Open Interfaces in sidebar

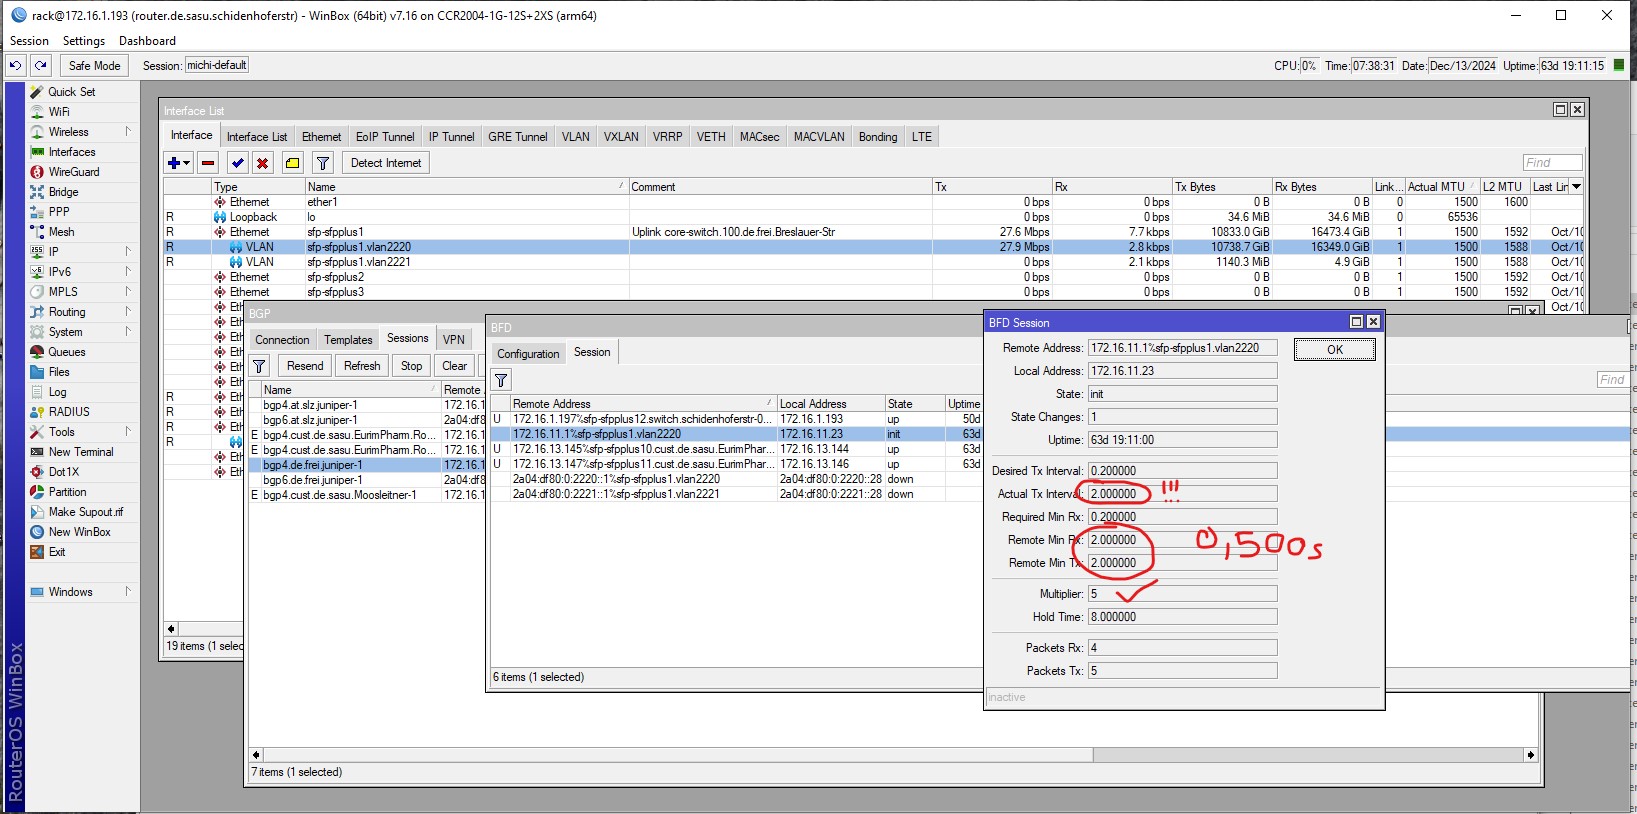pos(72,151)
